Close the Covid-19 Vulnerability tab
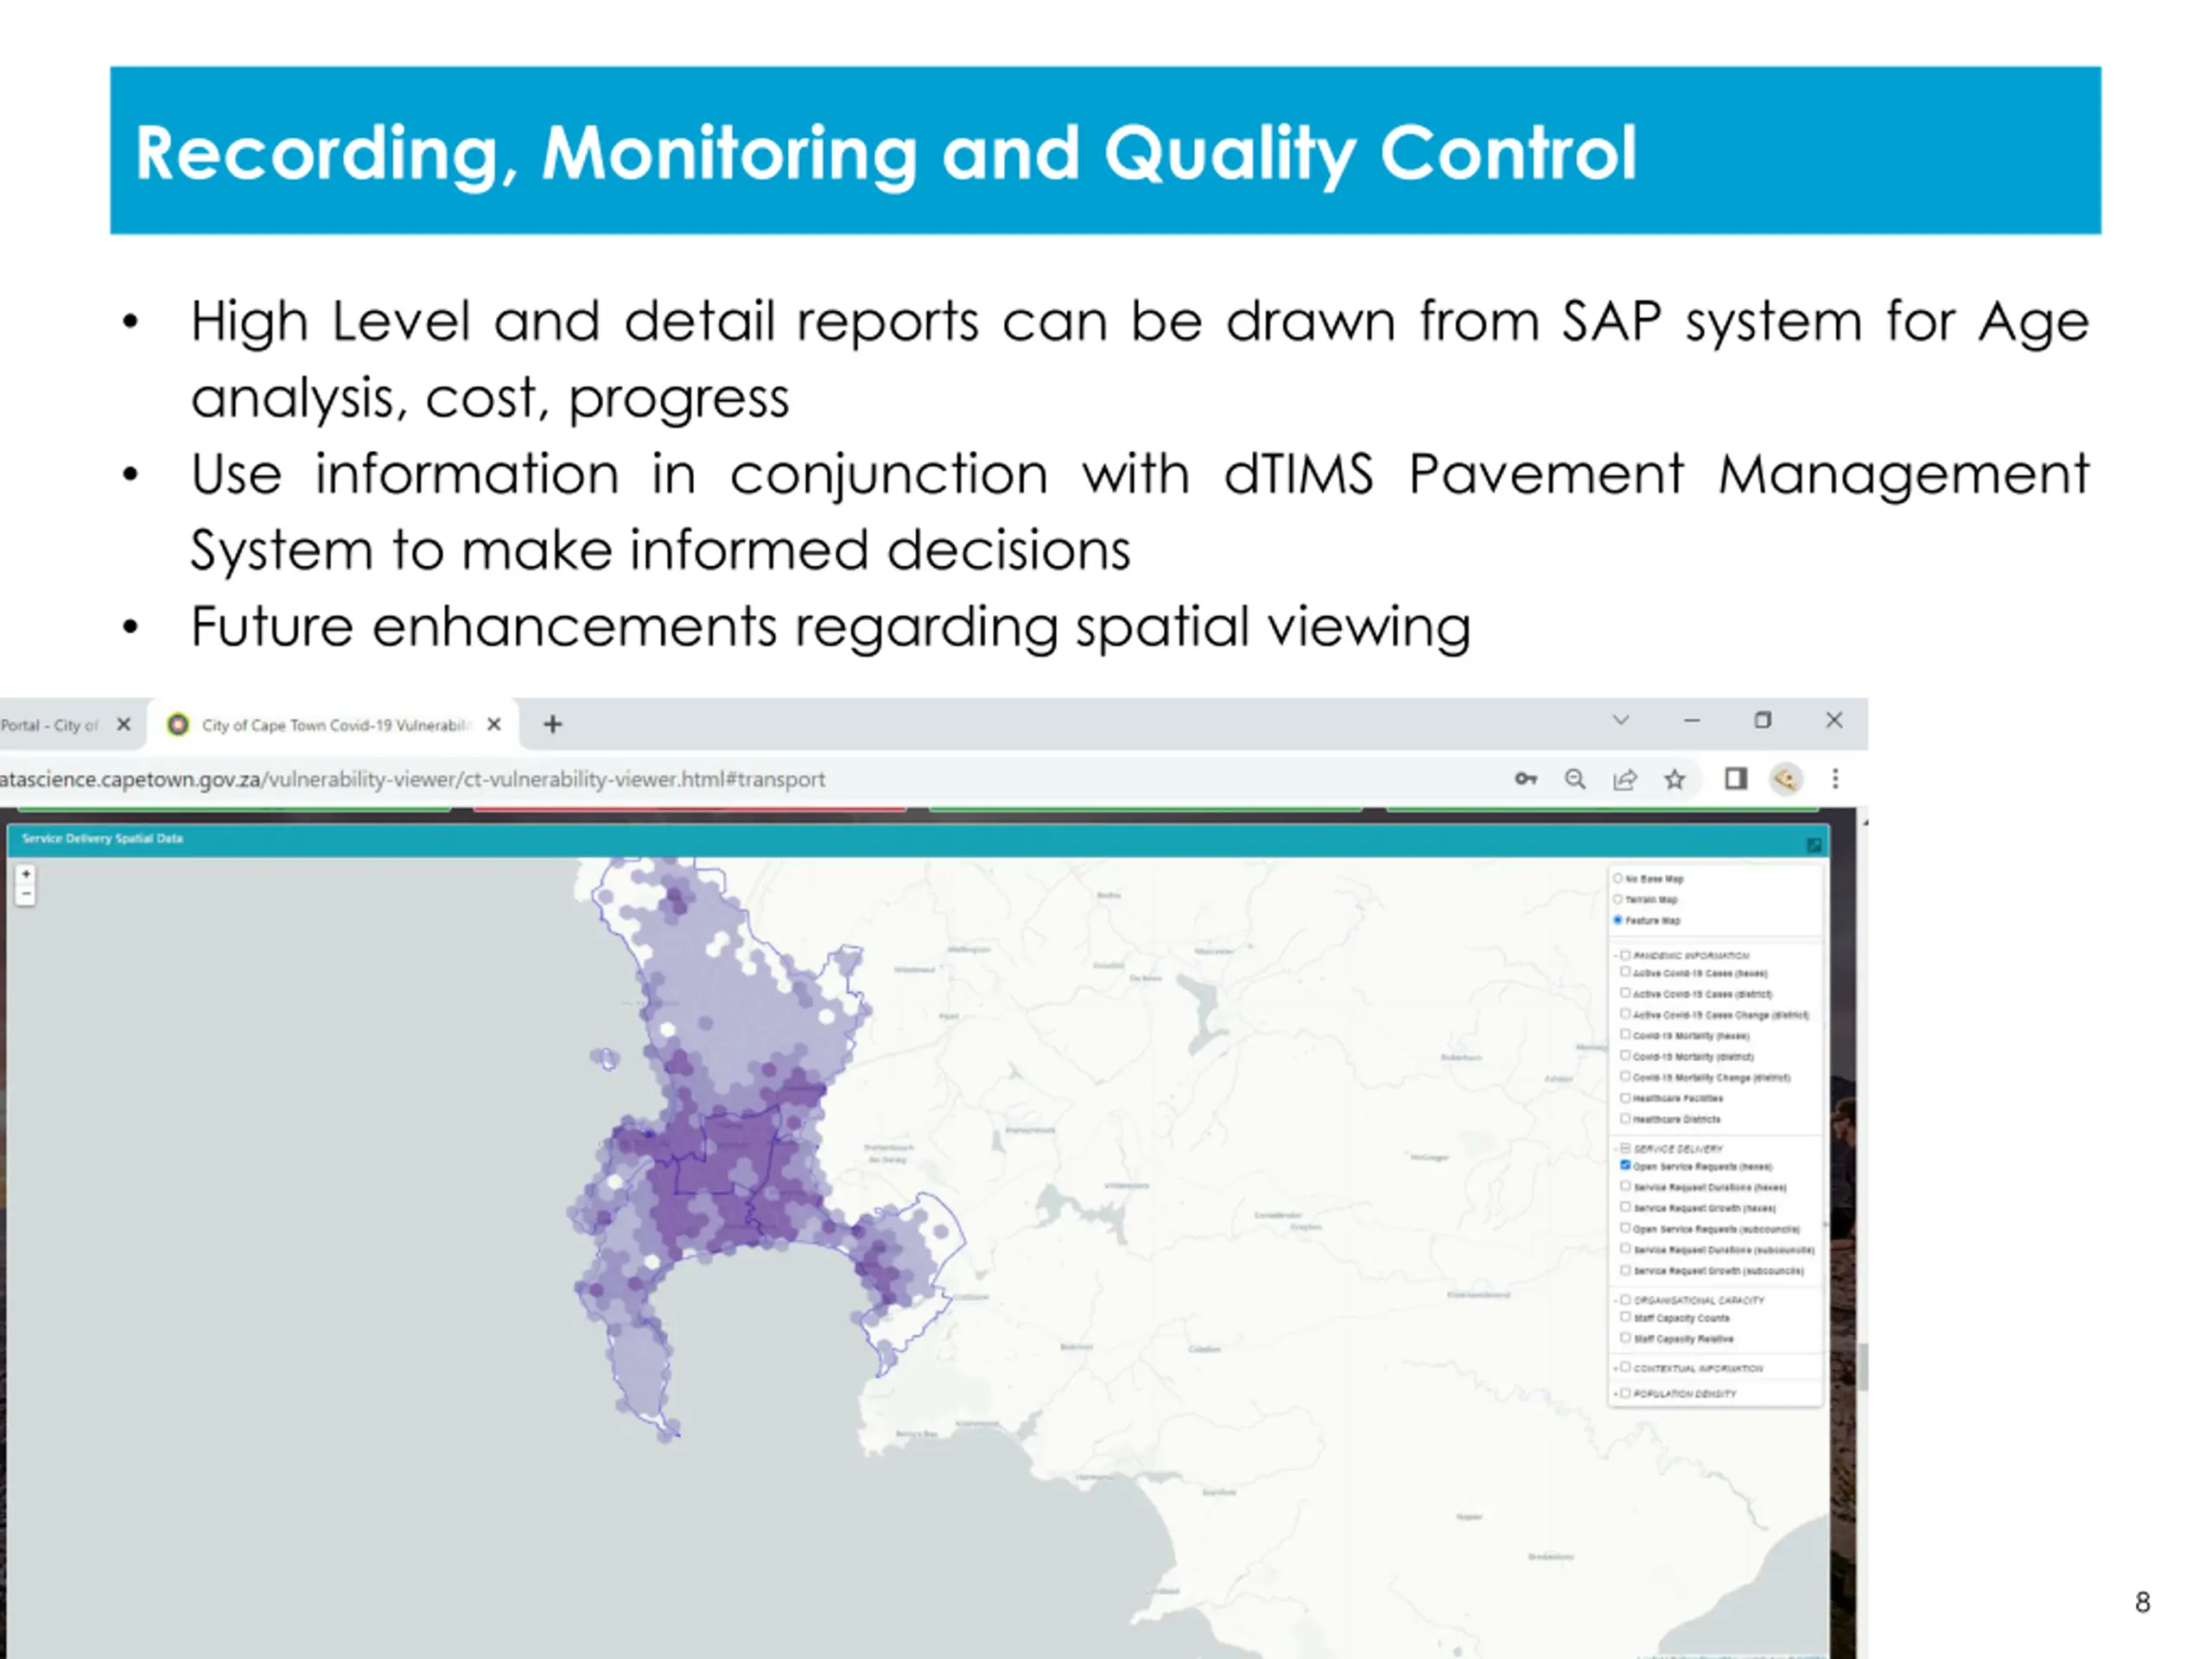 pos(494,724)
